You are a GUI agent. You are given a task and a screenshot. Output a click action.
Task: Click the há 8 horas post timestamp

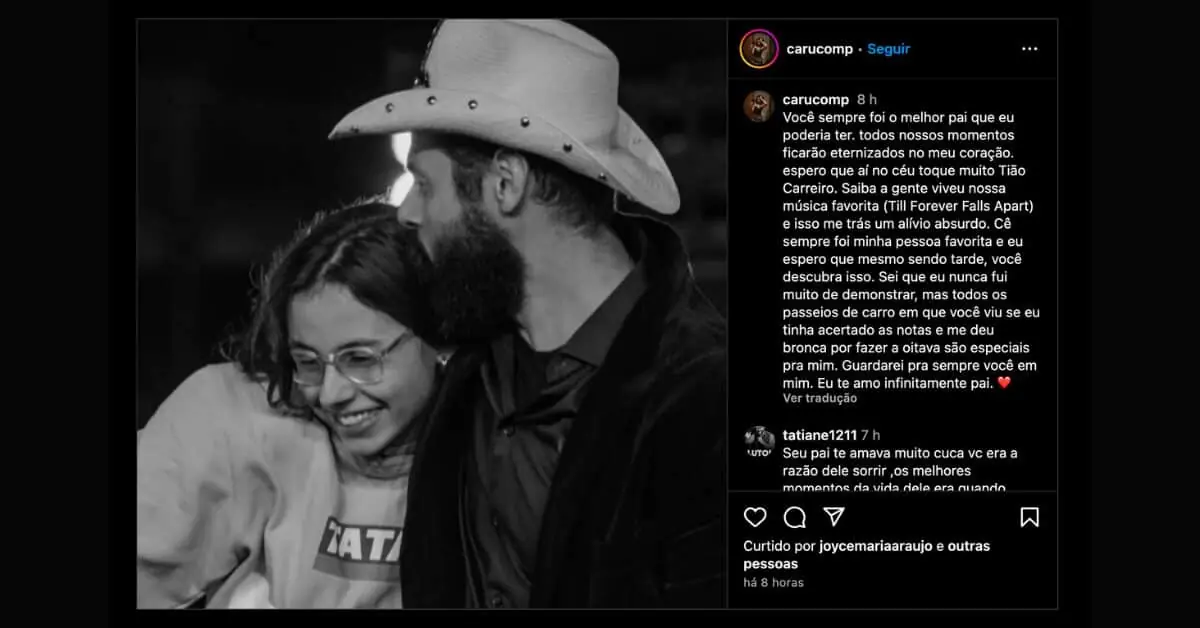pyautogui.click(x=773, y=582)
